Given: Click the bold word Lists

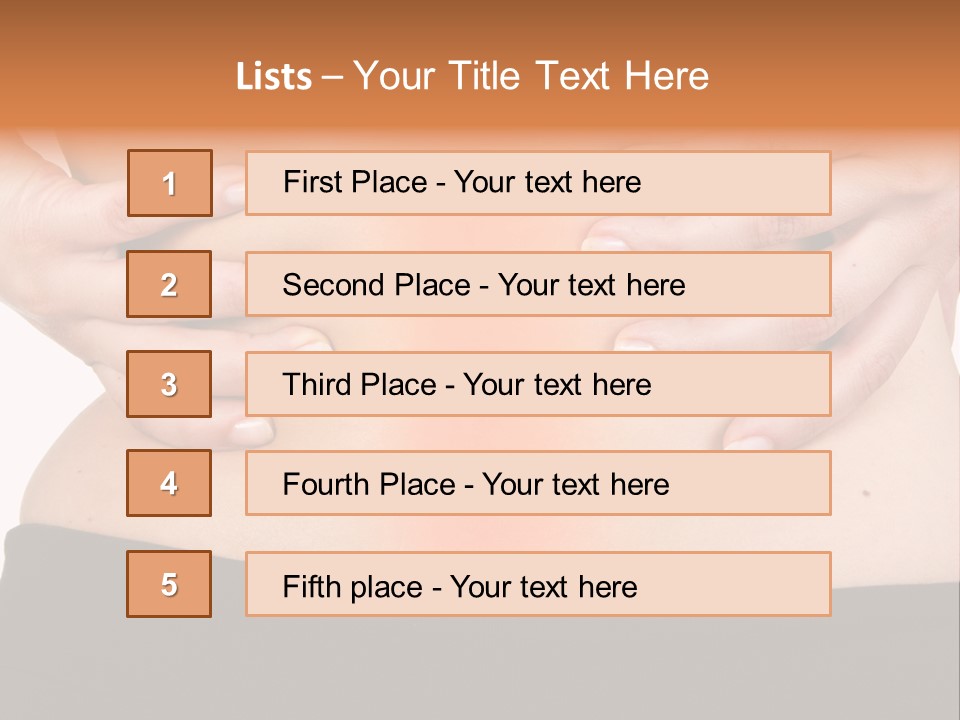Looking at the screenshot, I should tap(274, 76).
